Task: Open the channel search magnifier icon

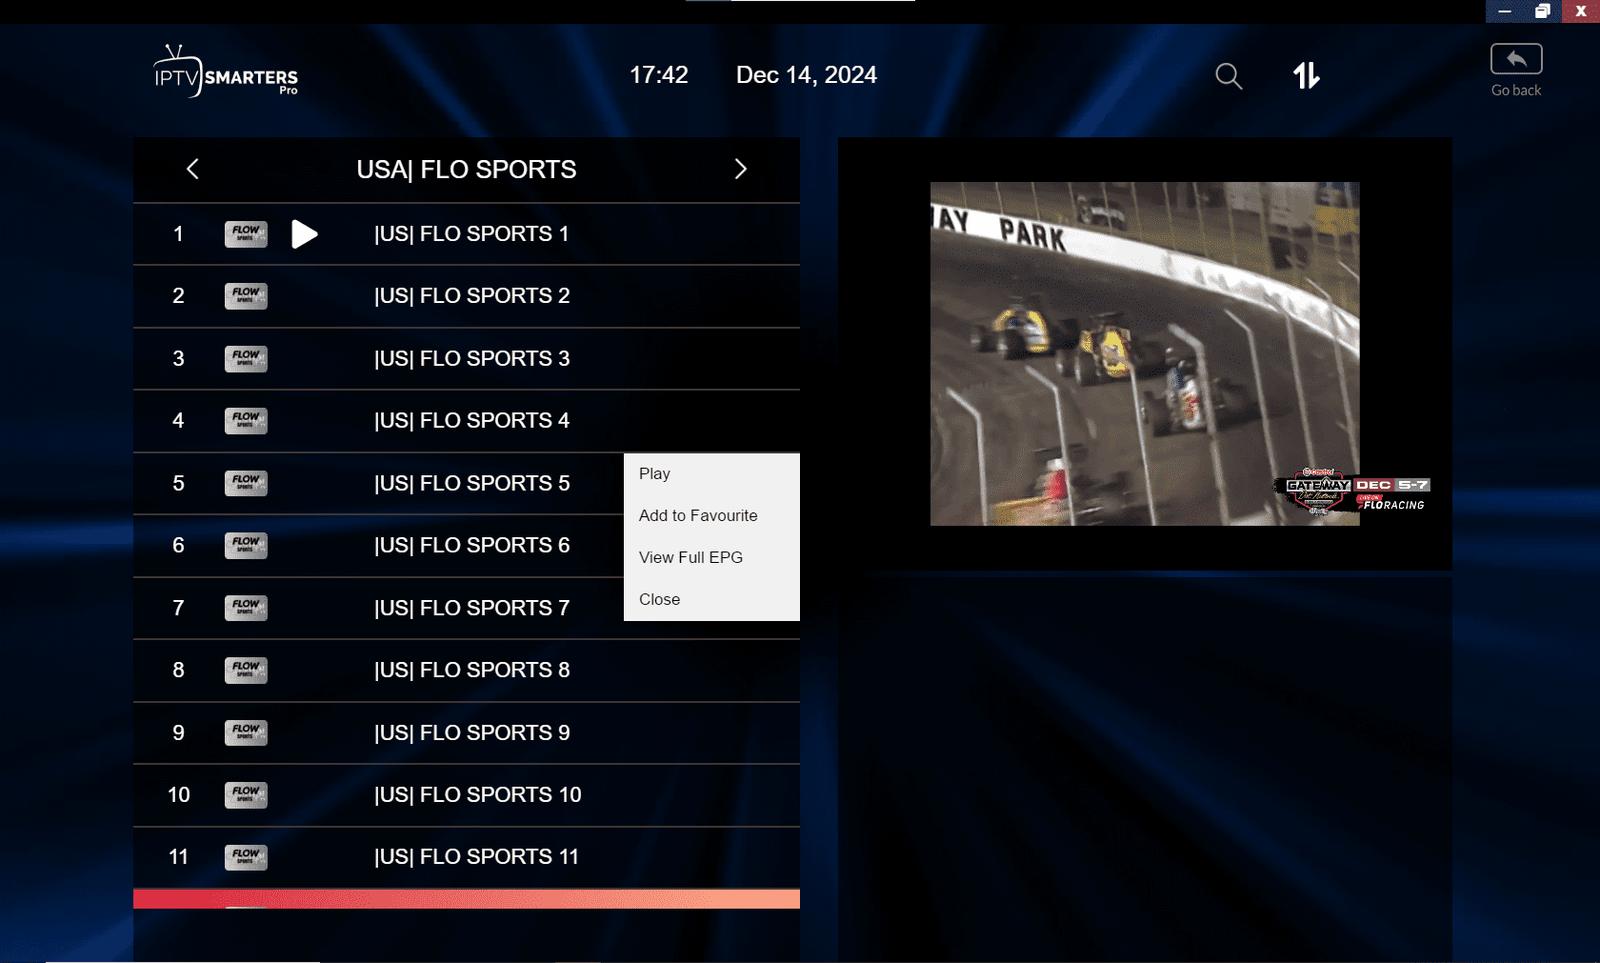Action: pyautogui.click(x=1228, y=76)
